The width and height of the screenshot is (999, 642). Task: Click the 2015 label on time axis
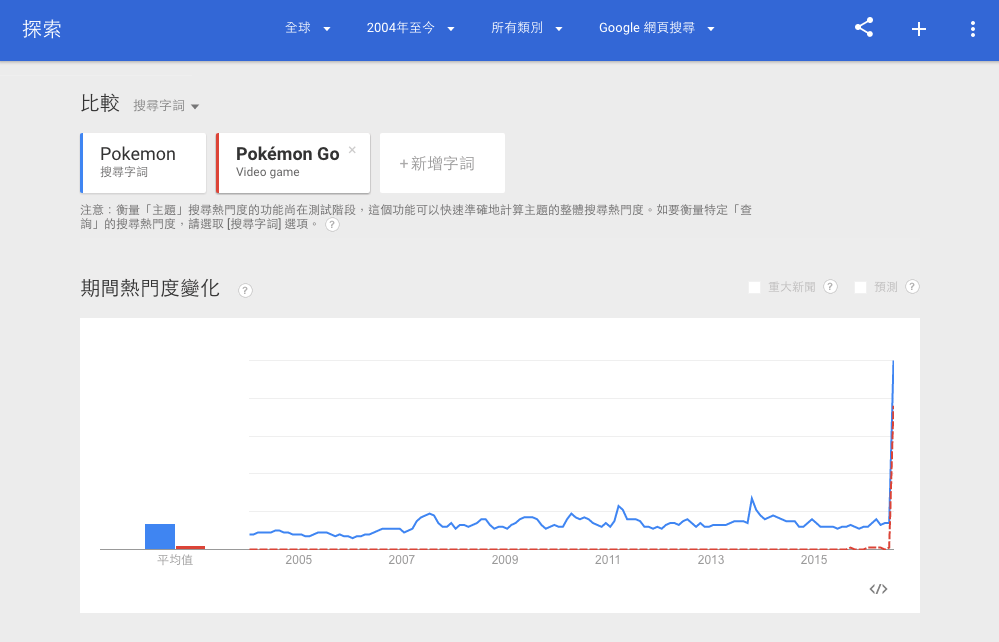[814, 560]
